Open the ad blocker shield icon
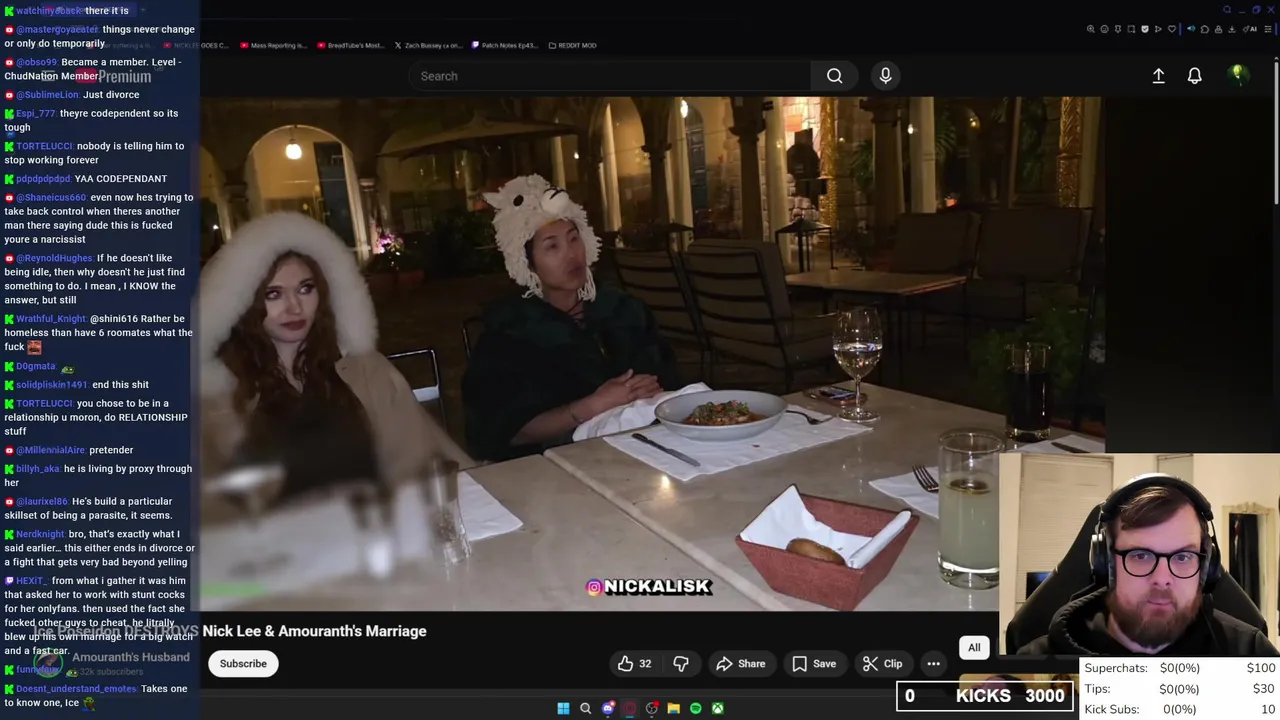 coord(1145,29)
